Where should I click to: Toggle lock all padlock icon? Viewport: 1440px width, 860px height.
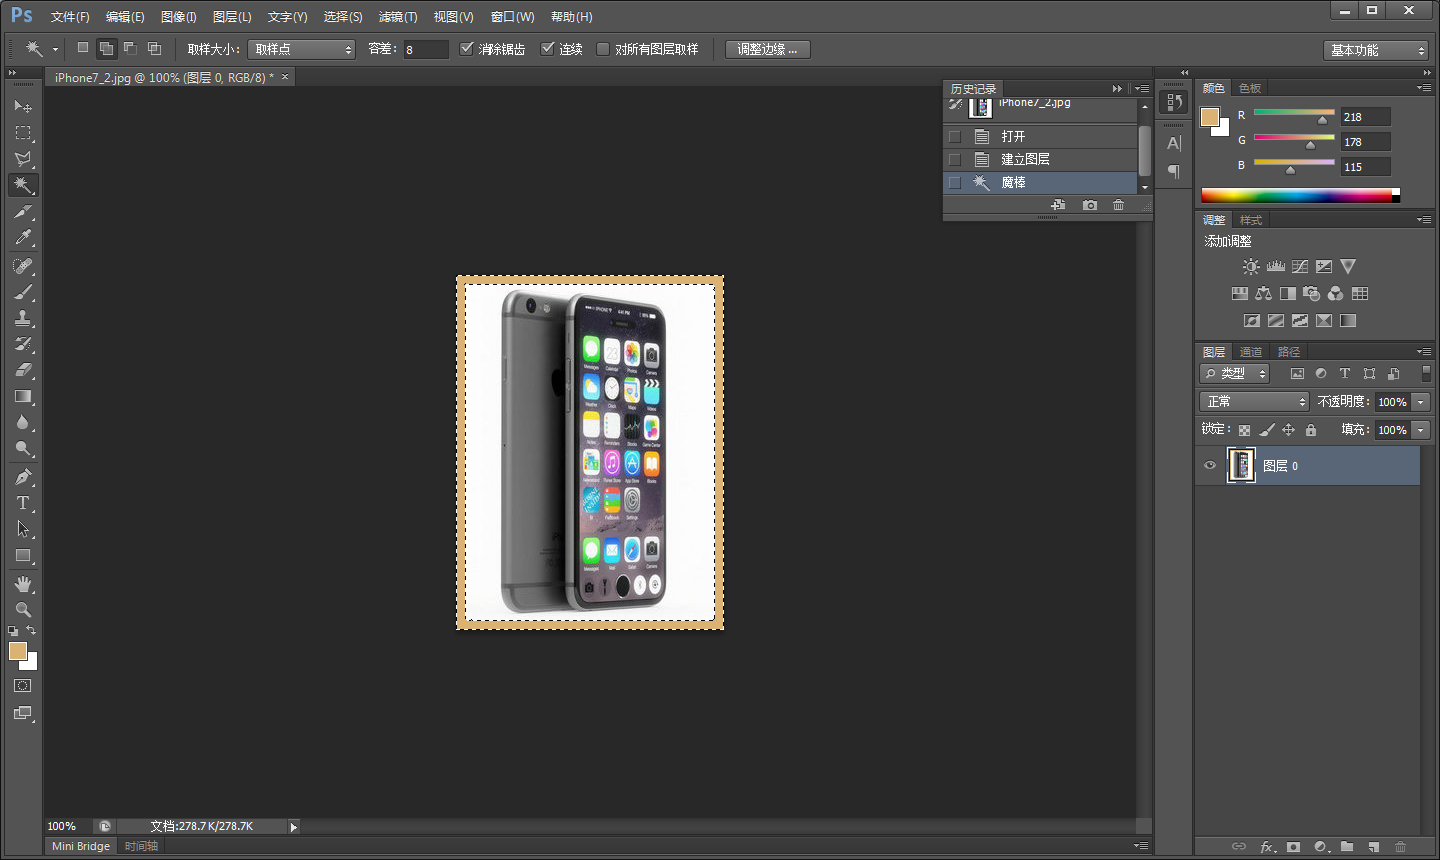pyautogui.click(x=1311, y=430)
